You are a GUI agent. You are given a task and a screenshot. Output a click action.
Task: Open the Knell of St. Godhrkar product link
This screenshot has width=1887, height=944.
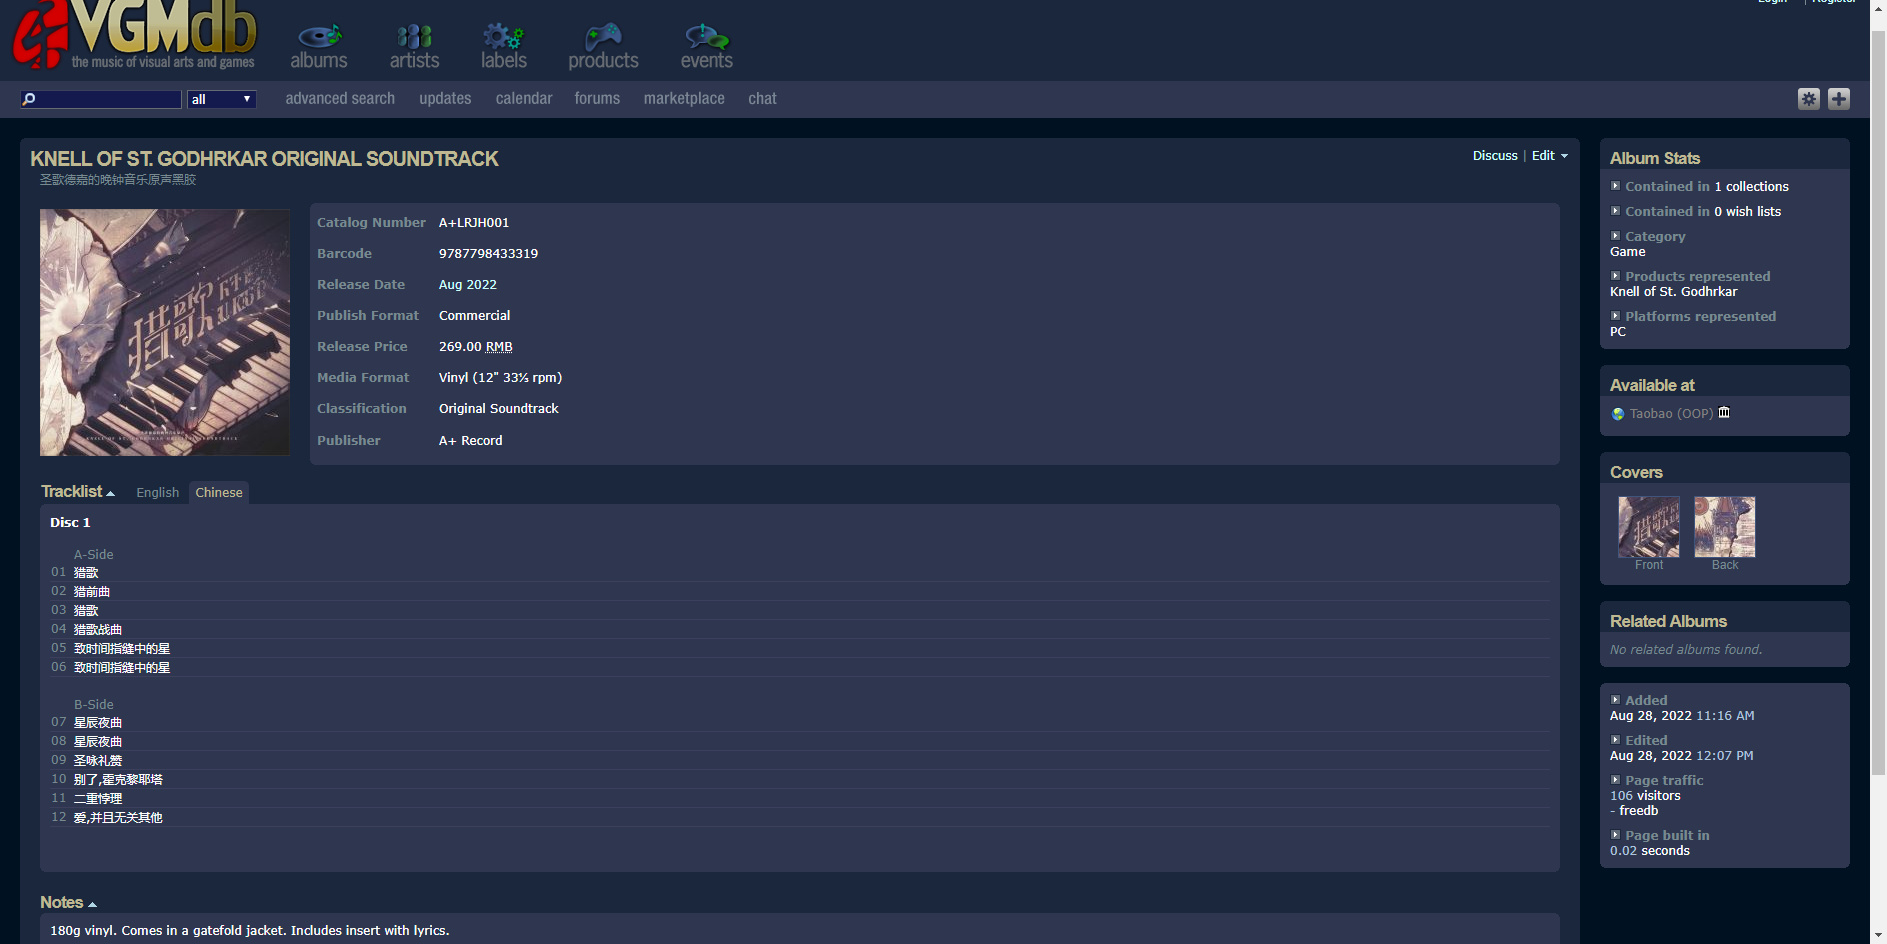[1674, 292]
